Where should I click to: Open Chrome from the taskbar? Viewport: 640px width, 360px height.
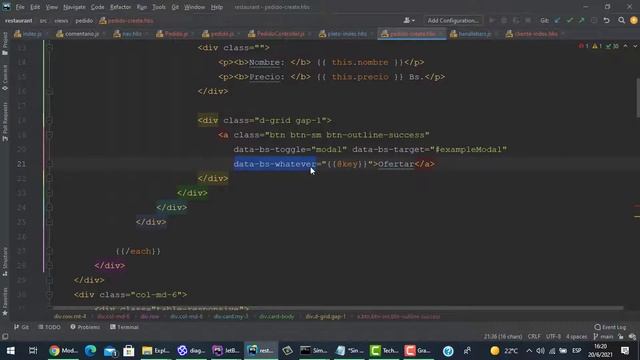(x=63, y=351)
